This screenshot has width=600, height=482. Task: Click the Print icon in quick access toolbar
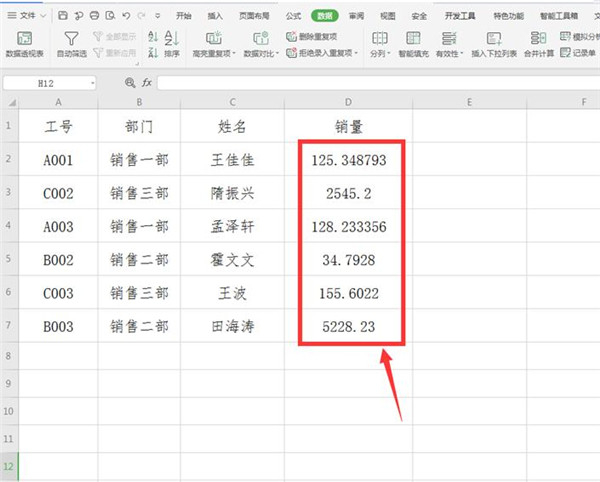click(x=93, y=16)
